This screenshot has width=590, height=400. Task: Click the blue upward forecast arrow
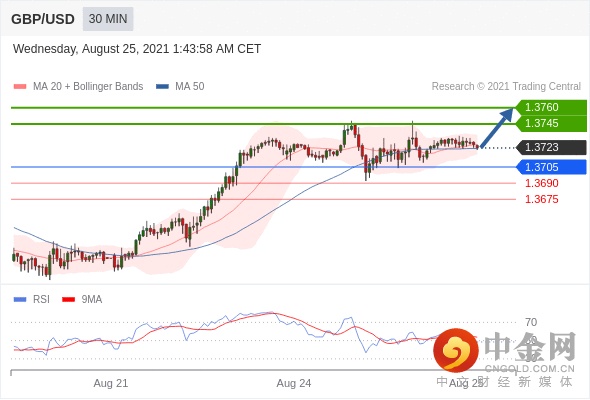[x=497, y=128]
